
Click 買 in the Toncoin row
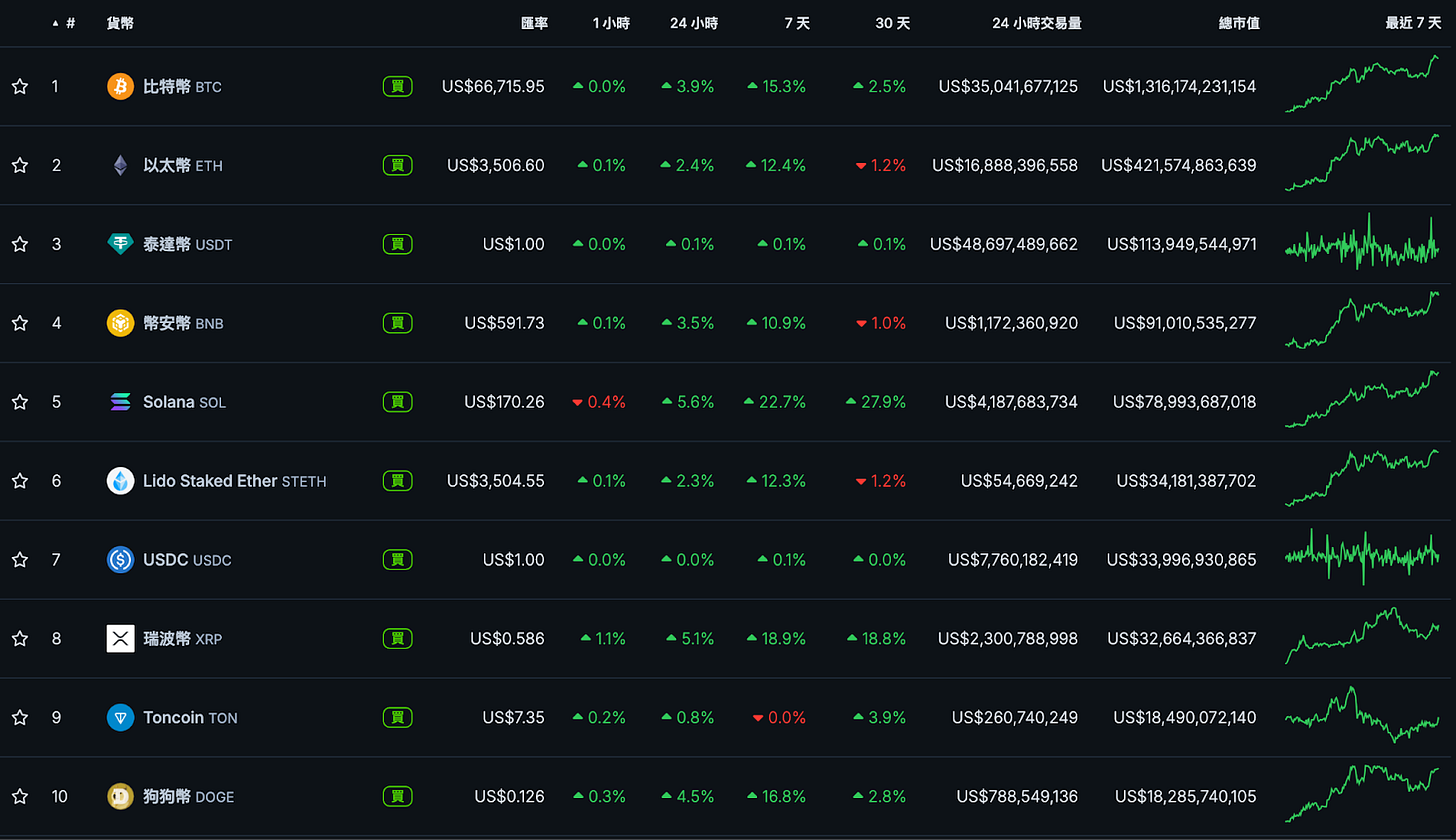pyautogui.click(x=397, y=718)
